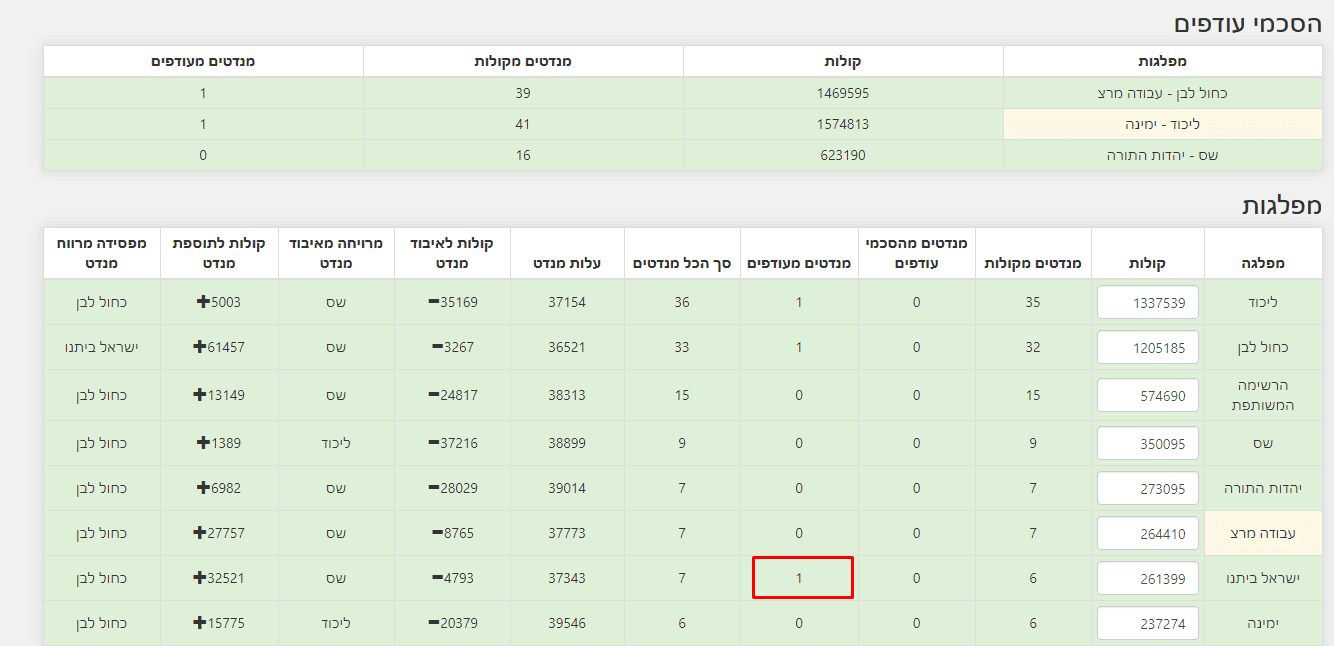Click ישראל ביתנו in the מפסידה מרווח מנדט column

tap(102, 347)
